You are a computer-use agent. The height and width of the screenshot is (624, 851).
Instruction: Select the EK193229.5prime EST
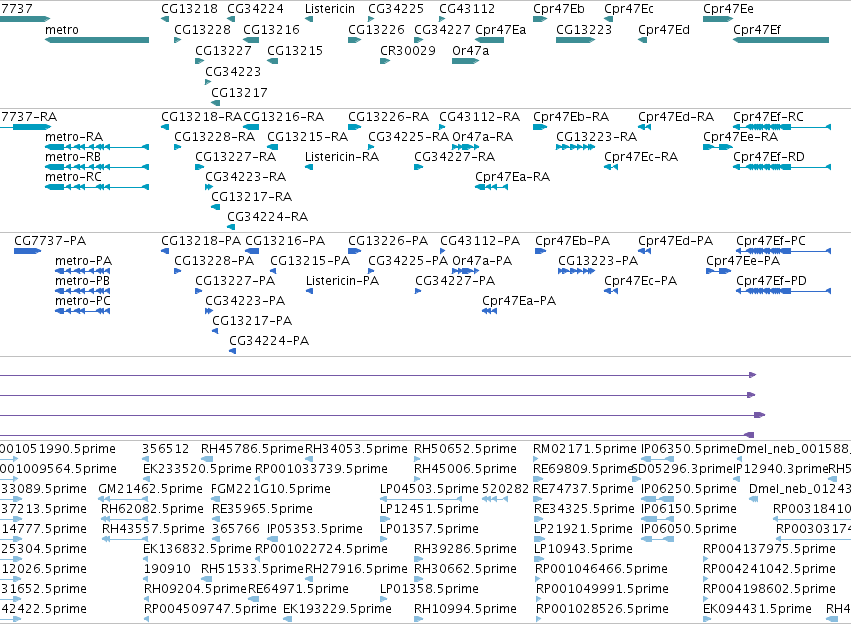click(288, 619)
